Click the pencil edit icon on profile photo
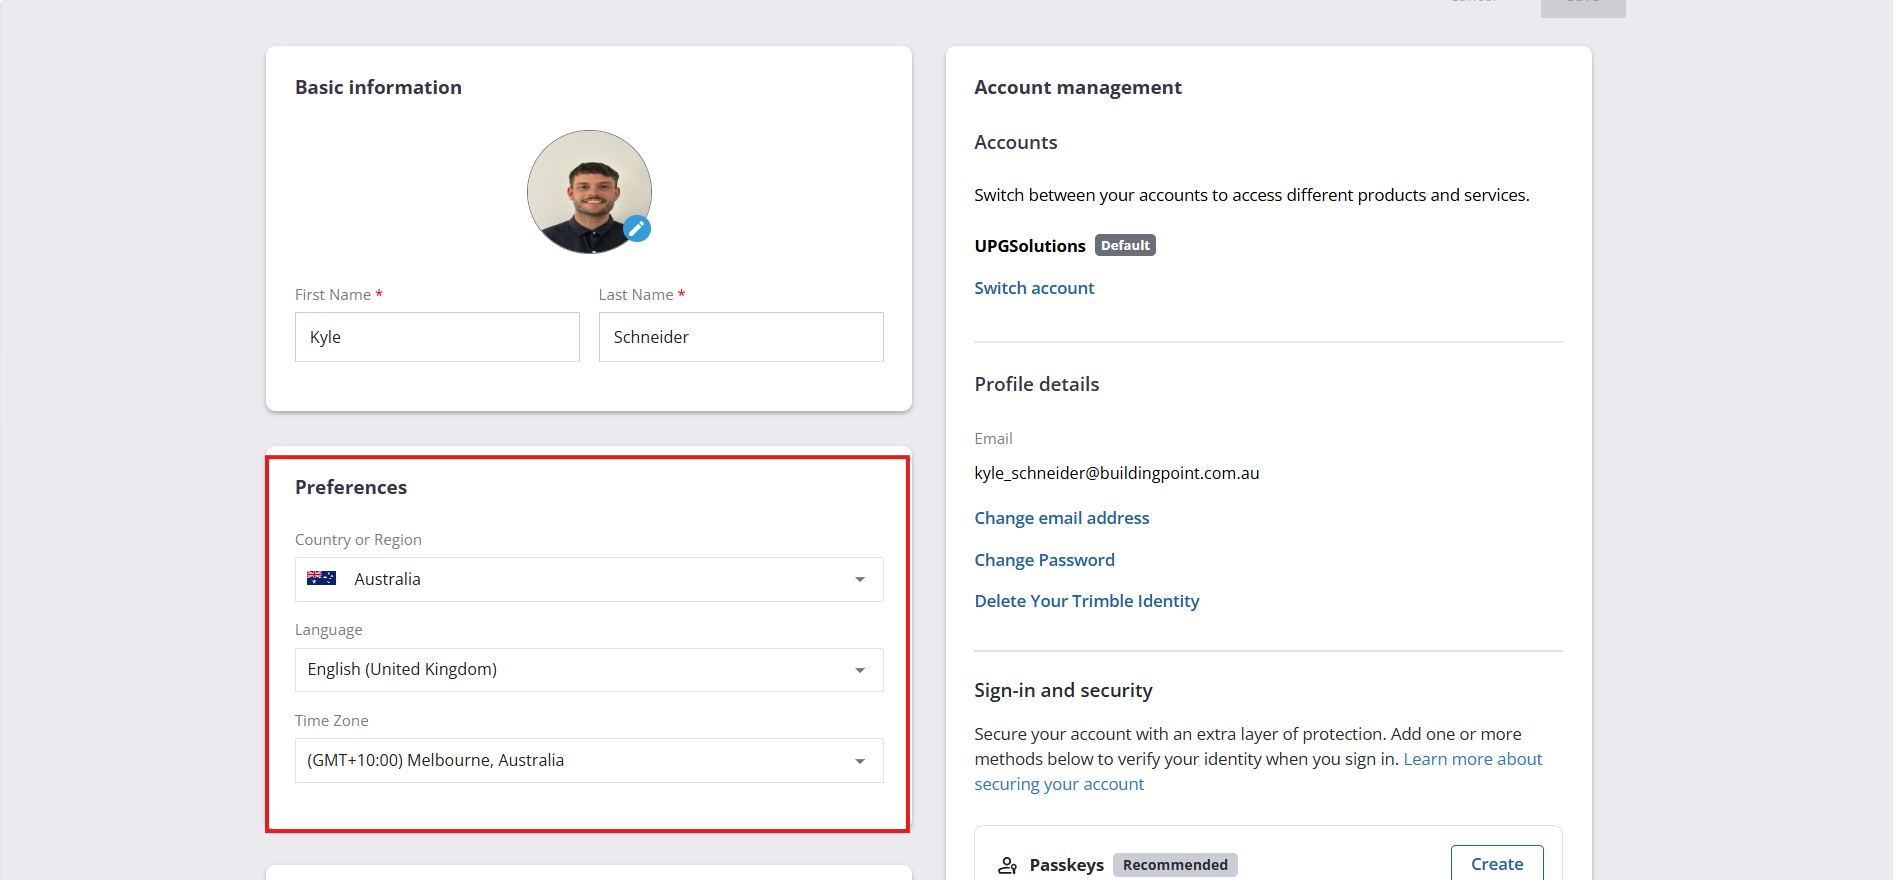 point(637,229)
